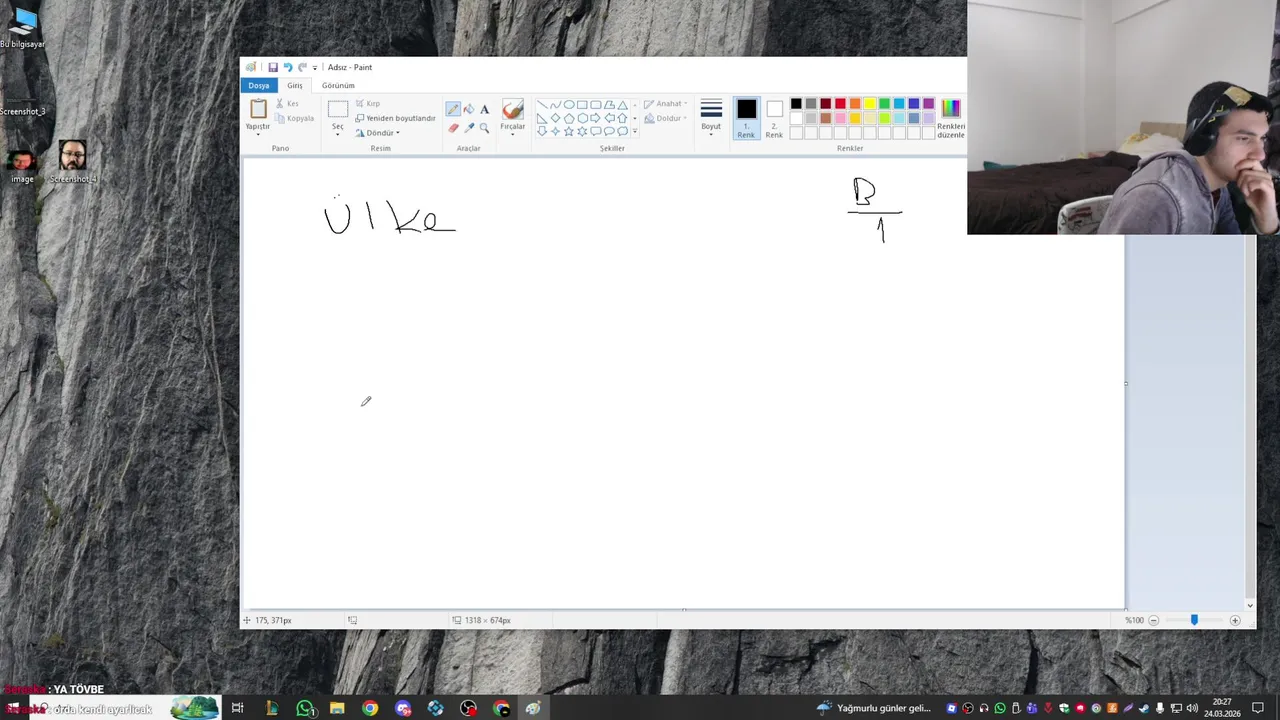The height and width of the screenshot is (720, 1280).
Task: Select the right arrow shape
Action: 596,118
